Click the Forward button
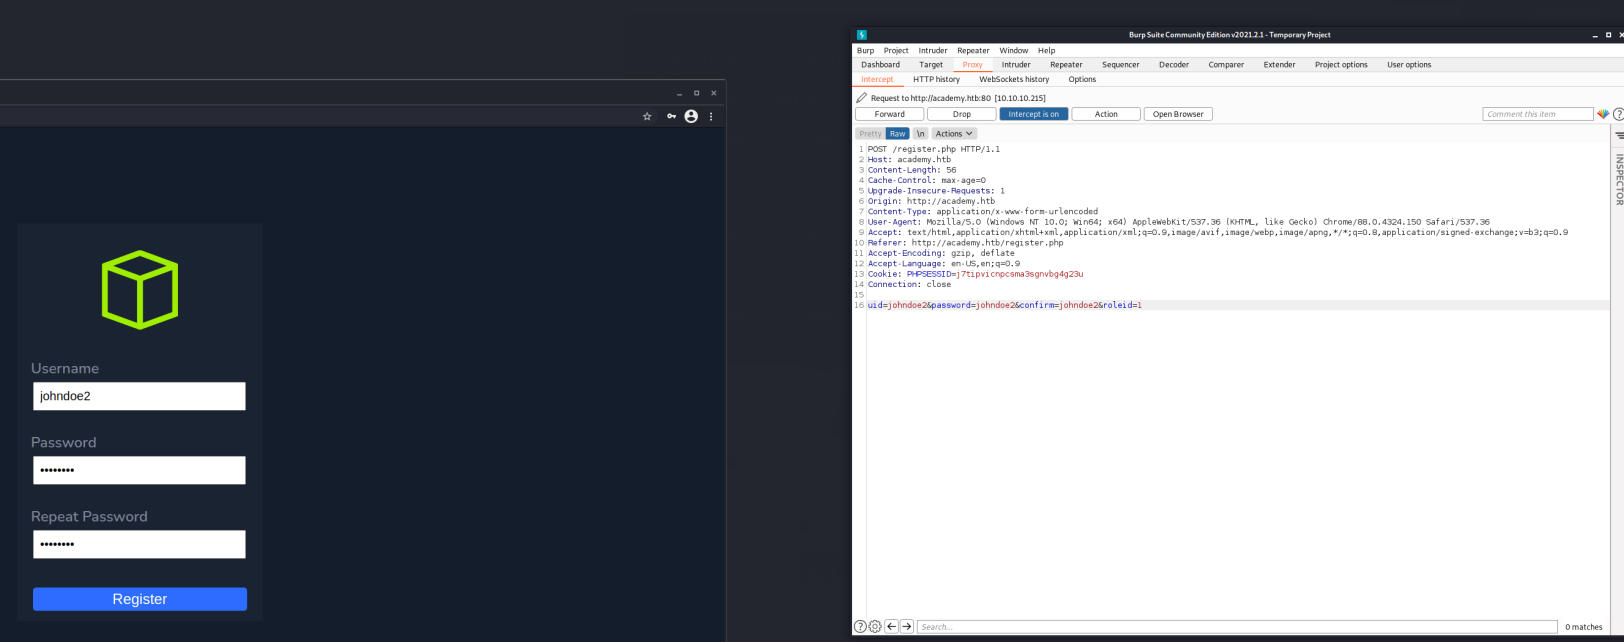 pyautogui.click(x=889, y=114)
